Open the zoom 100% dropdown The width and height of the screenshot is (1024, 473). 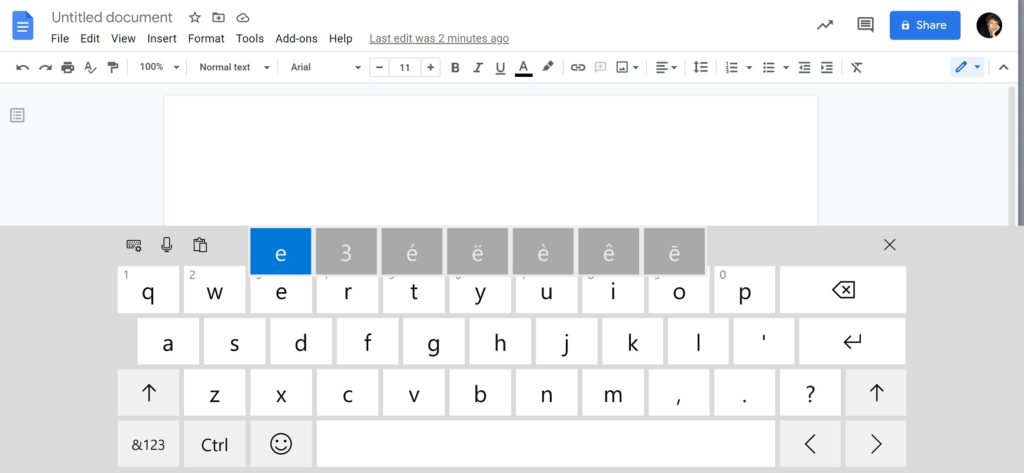pyautogui.click(x=159, y=67)
